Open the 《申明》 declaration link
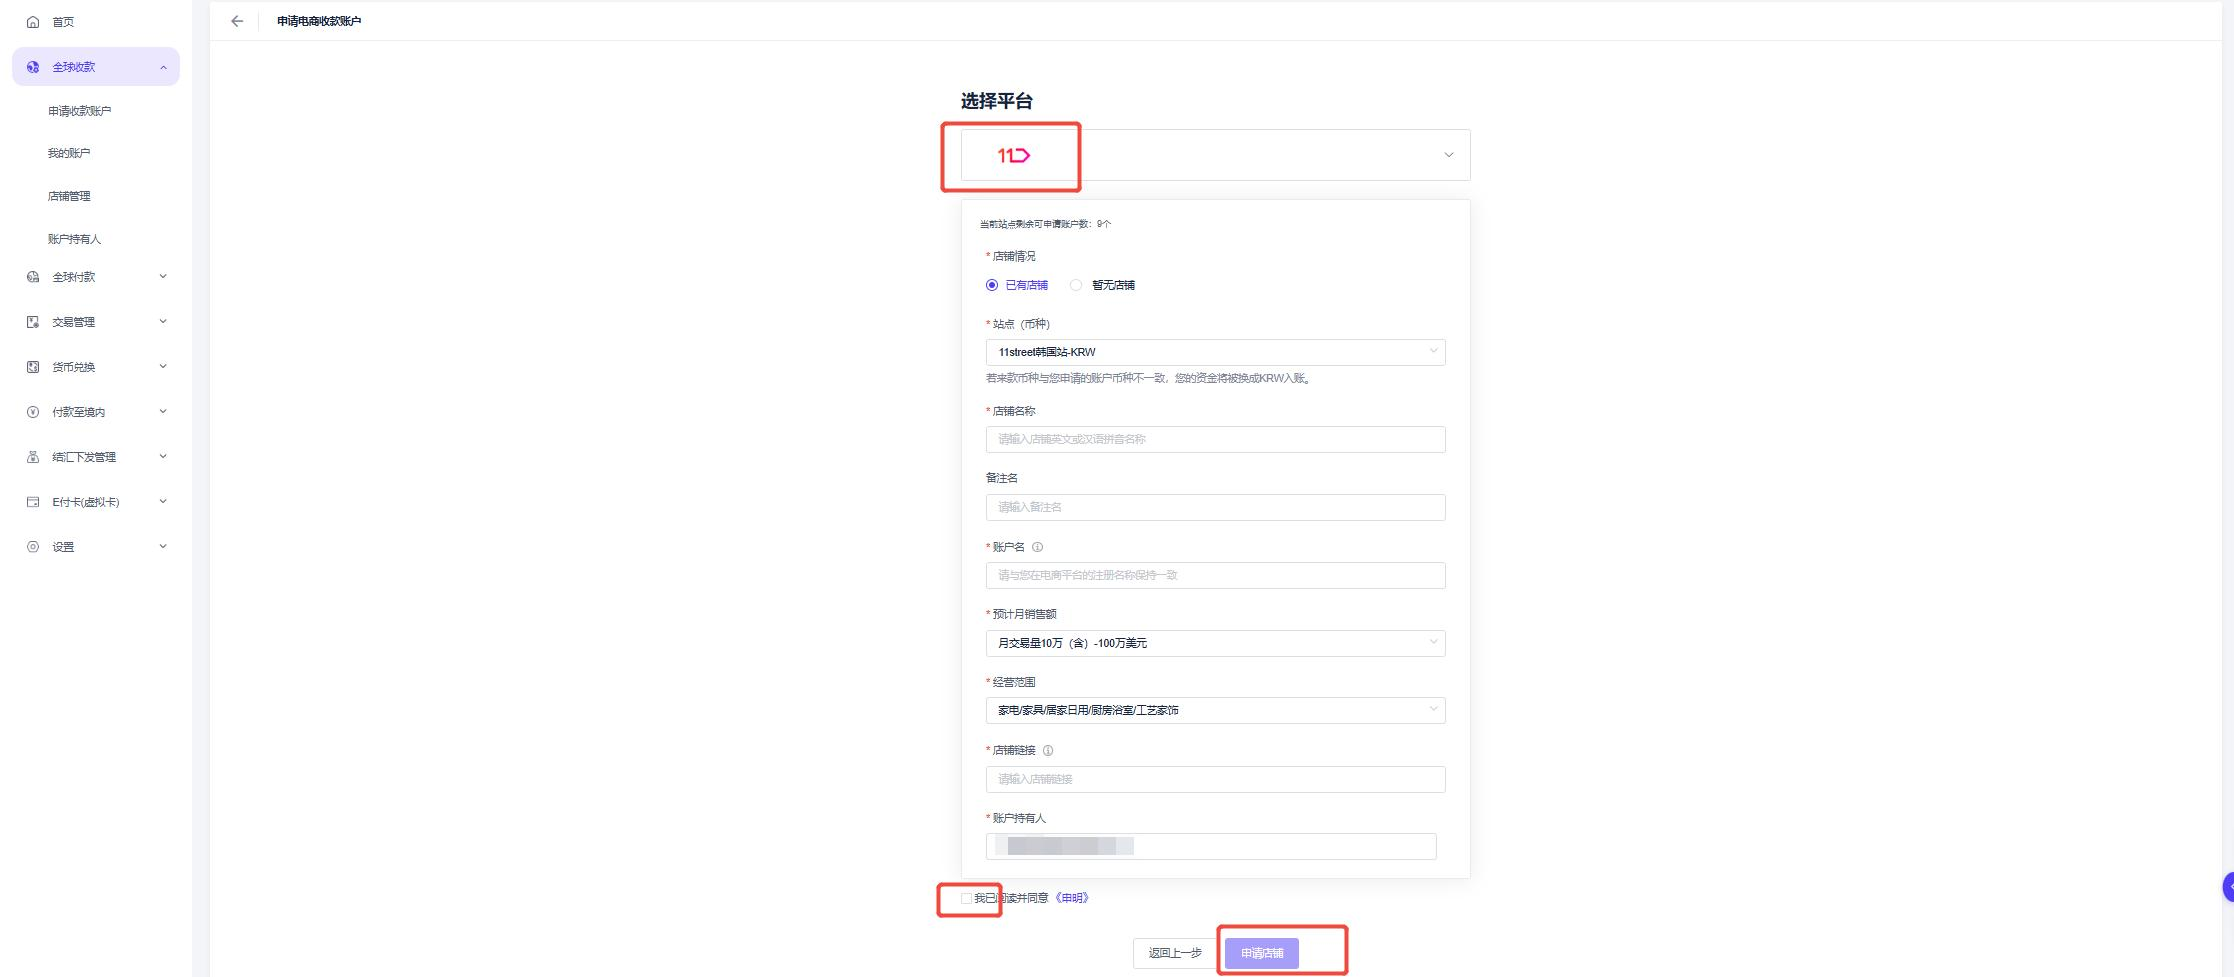Image resolution: width=2234 pixels, height=977 pixels. pos(1072,898)
